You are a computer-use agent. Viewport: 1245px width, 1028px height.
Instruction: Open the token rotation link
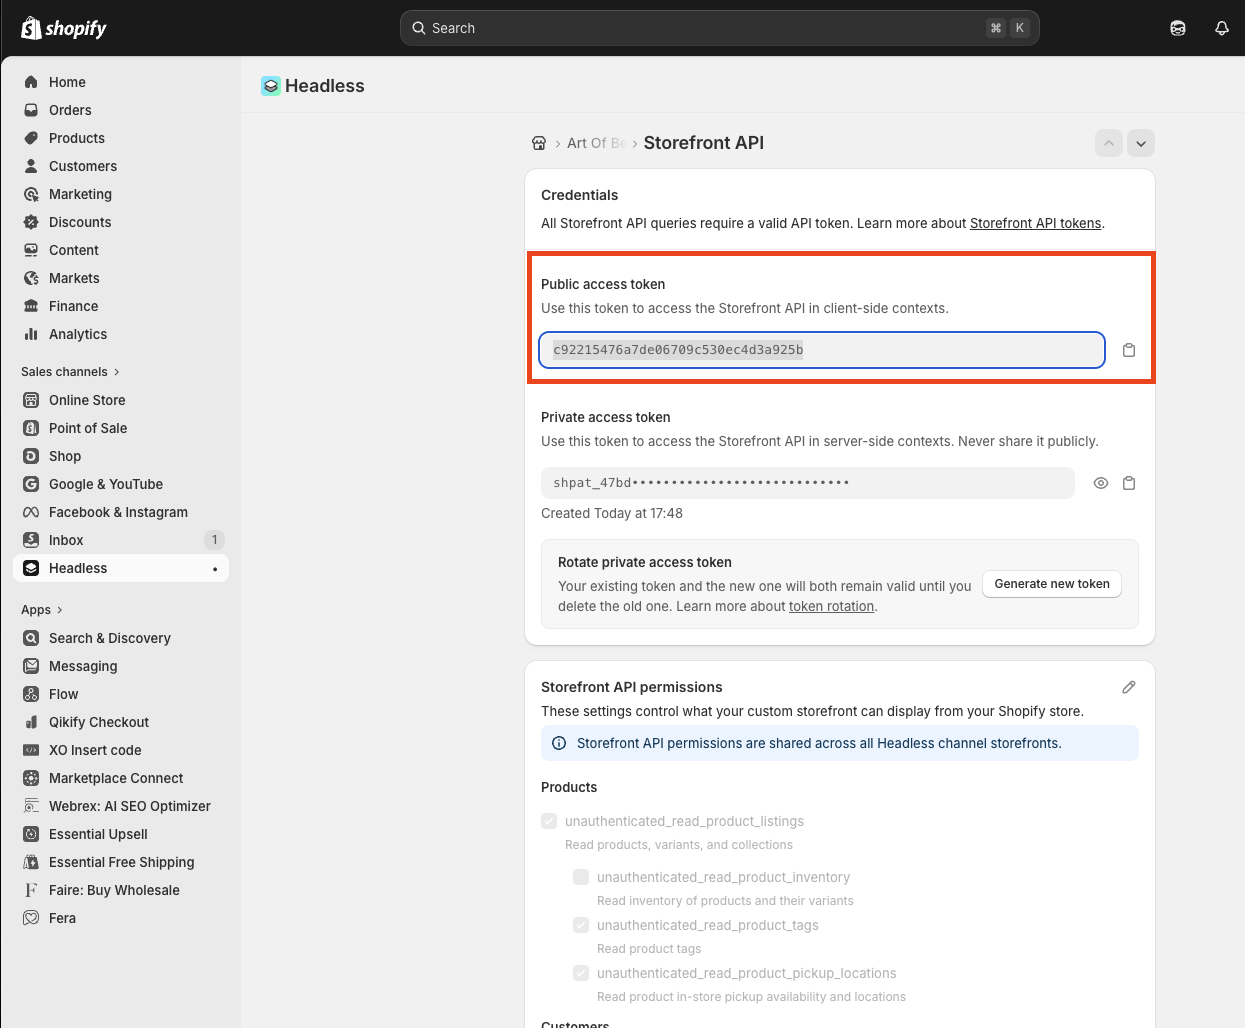(x=831, y=606)
